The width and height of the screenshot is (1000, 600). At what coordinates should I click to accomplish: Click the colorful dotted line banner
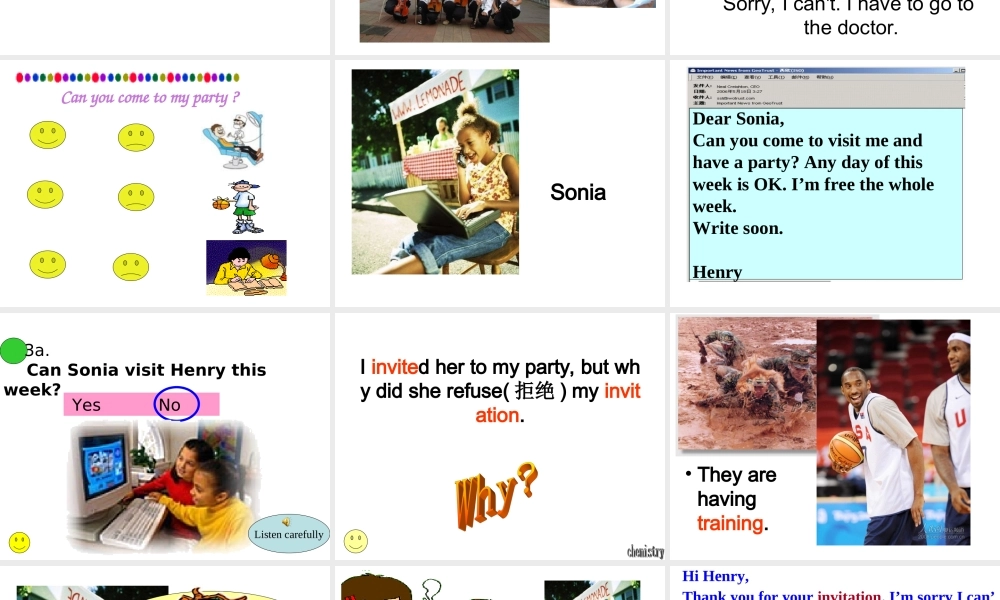click(128, 77)
